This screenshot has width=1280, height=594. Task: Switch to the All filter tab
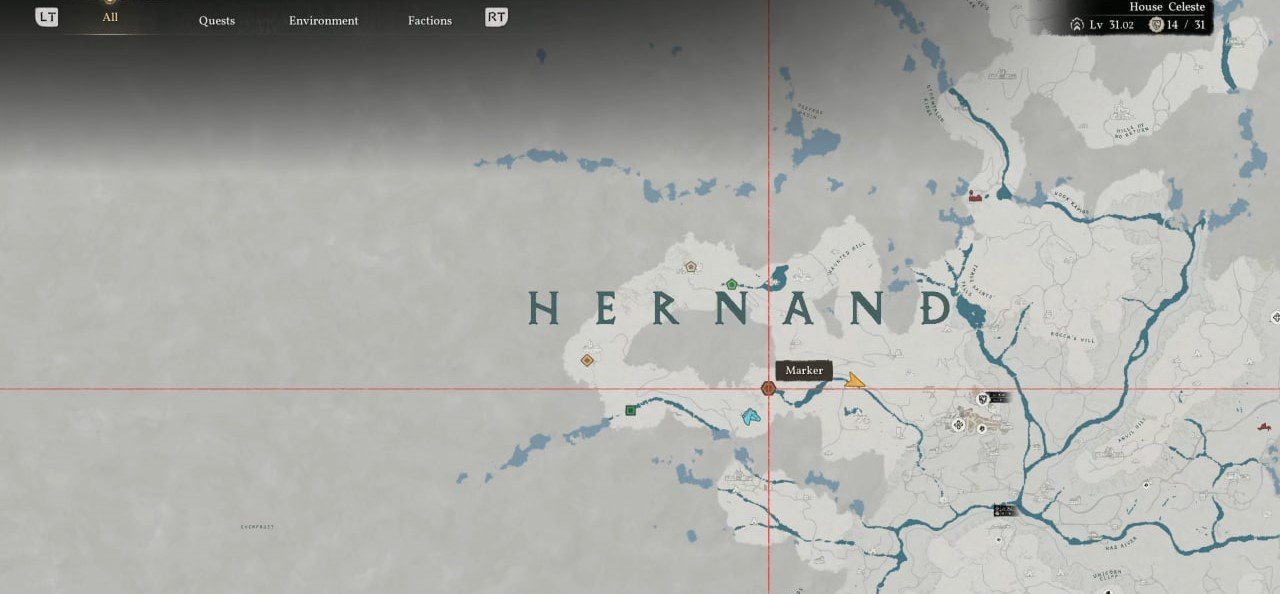110,17
